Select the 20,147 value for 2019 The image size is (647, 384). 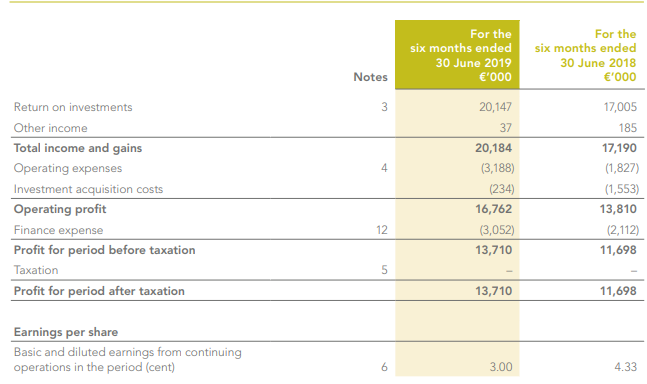click(495, 107)
